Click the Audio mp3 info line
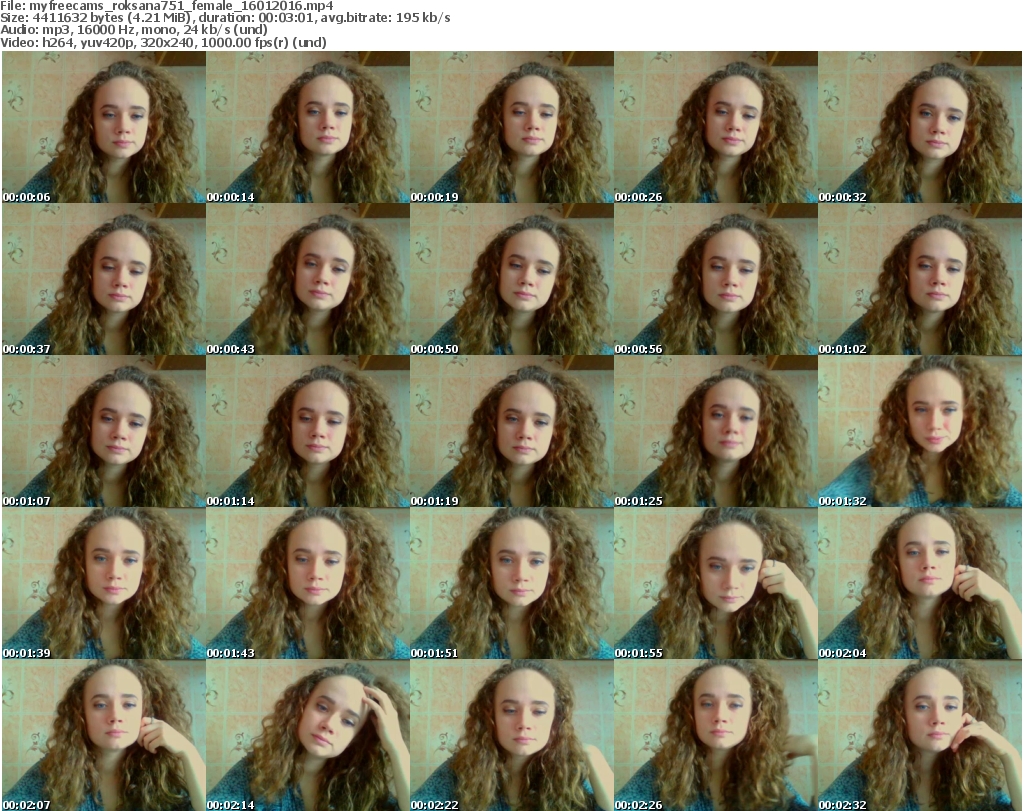This screenshot has height=811, width=1024. (134, 30)
